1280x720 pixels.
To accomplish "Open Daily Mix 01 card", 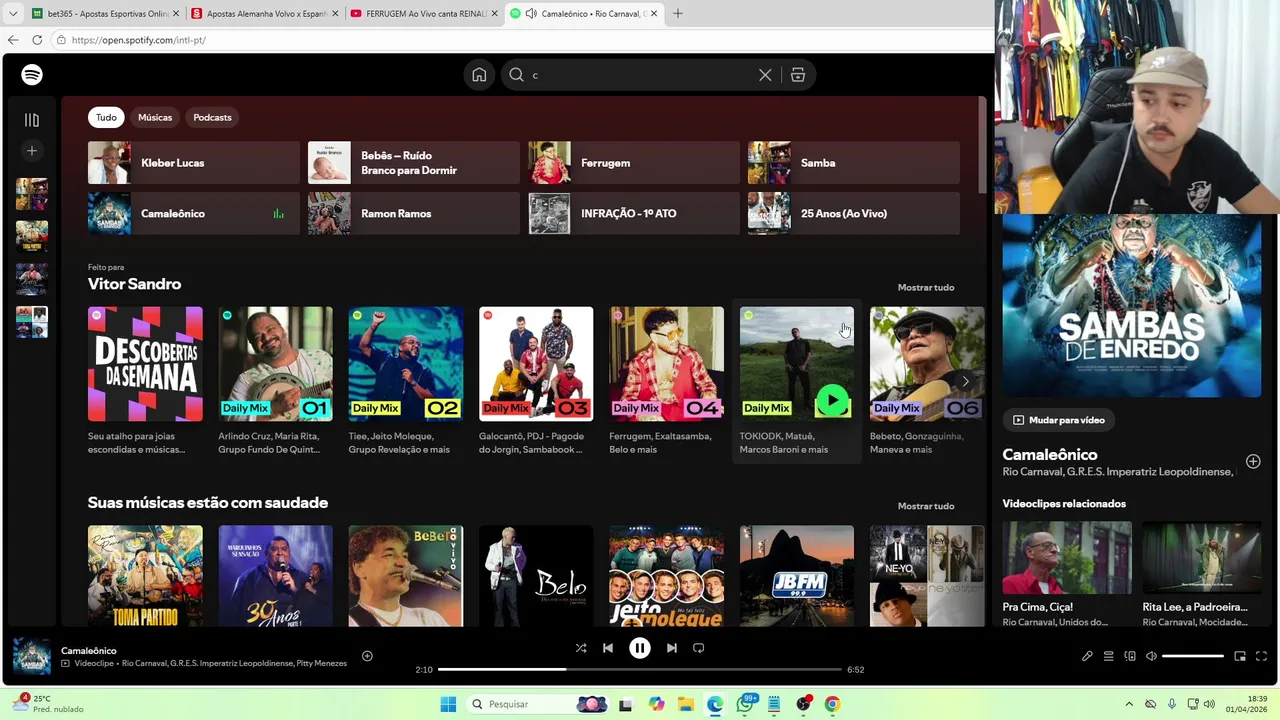I will pos(275,364).
